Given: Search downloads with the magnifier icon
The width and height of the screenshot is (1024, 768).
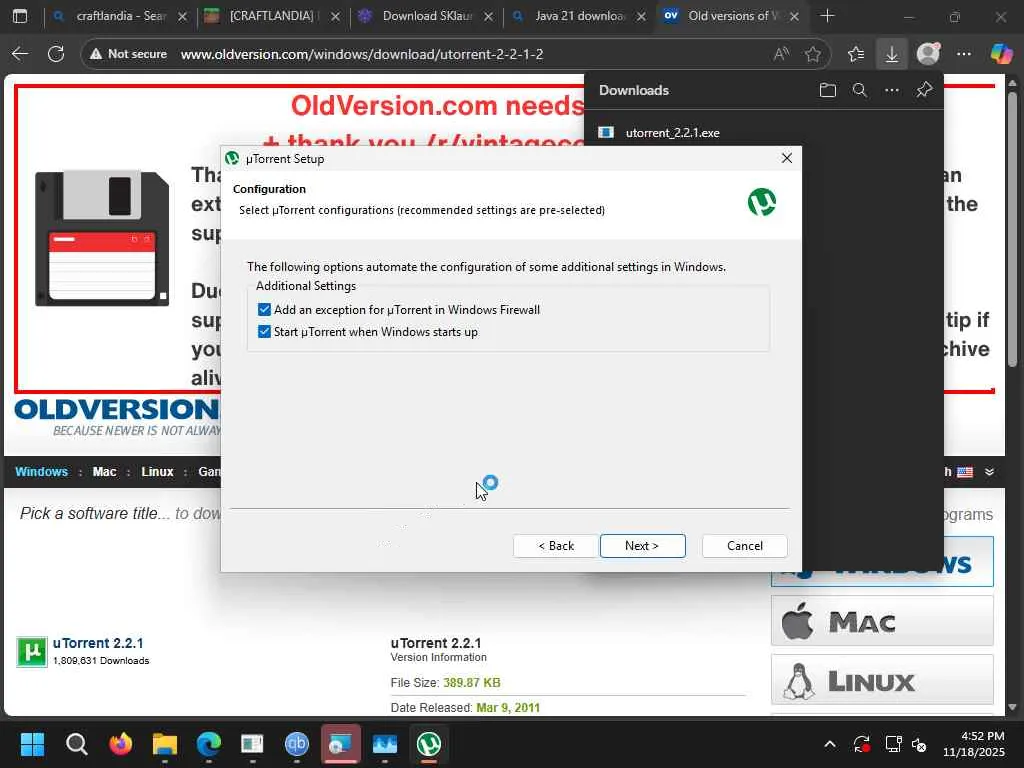Looking at the screenshot, I should point(860,90).
